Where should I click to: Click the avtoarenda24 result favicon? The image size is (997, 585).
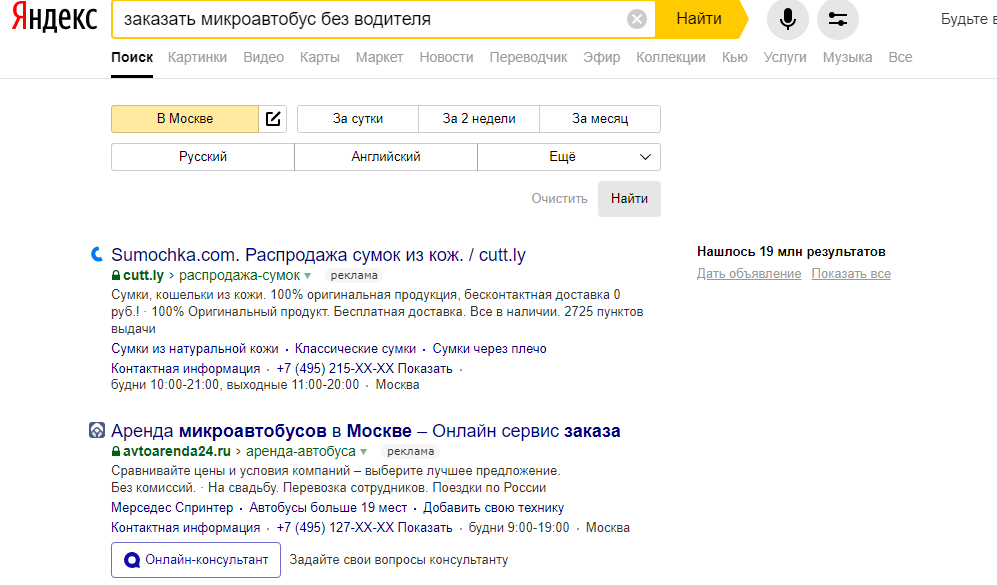click(x=97, y=431)
